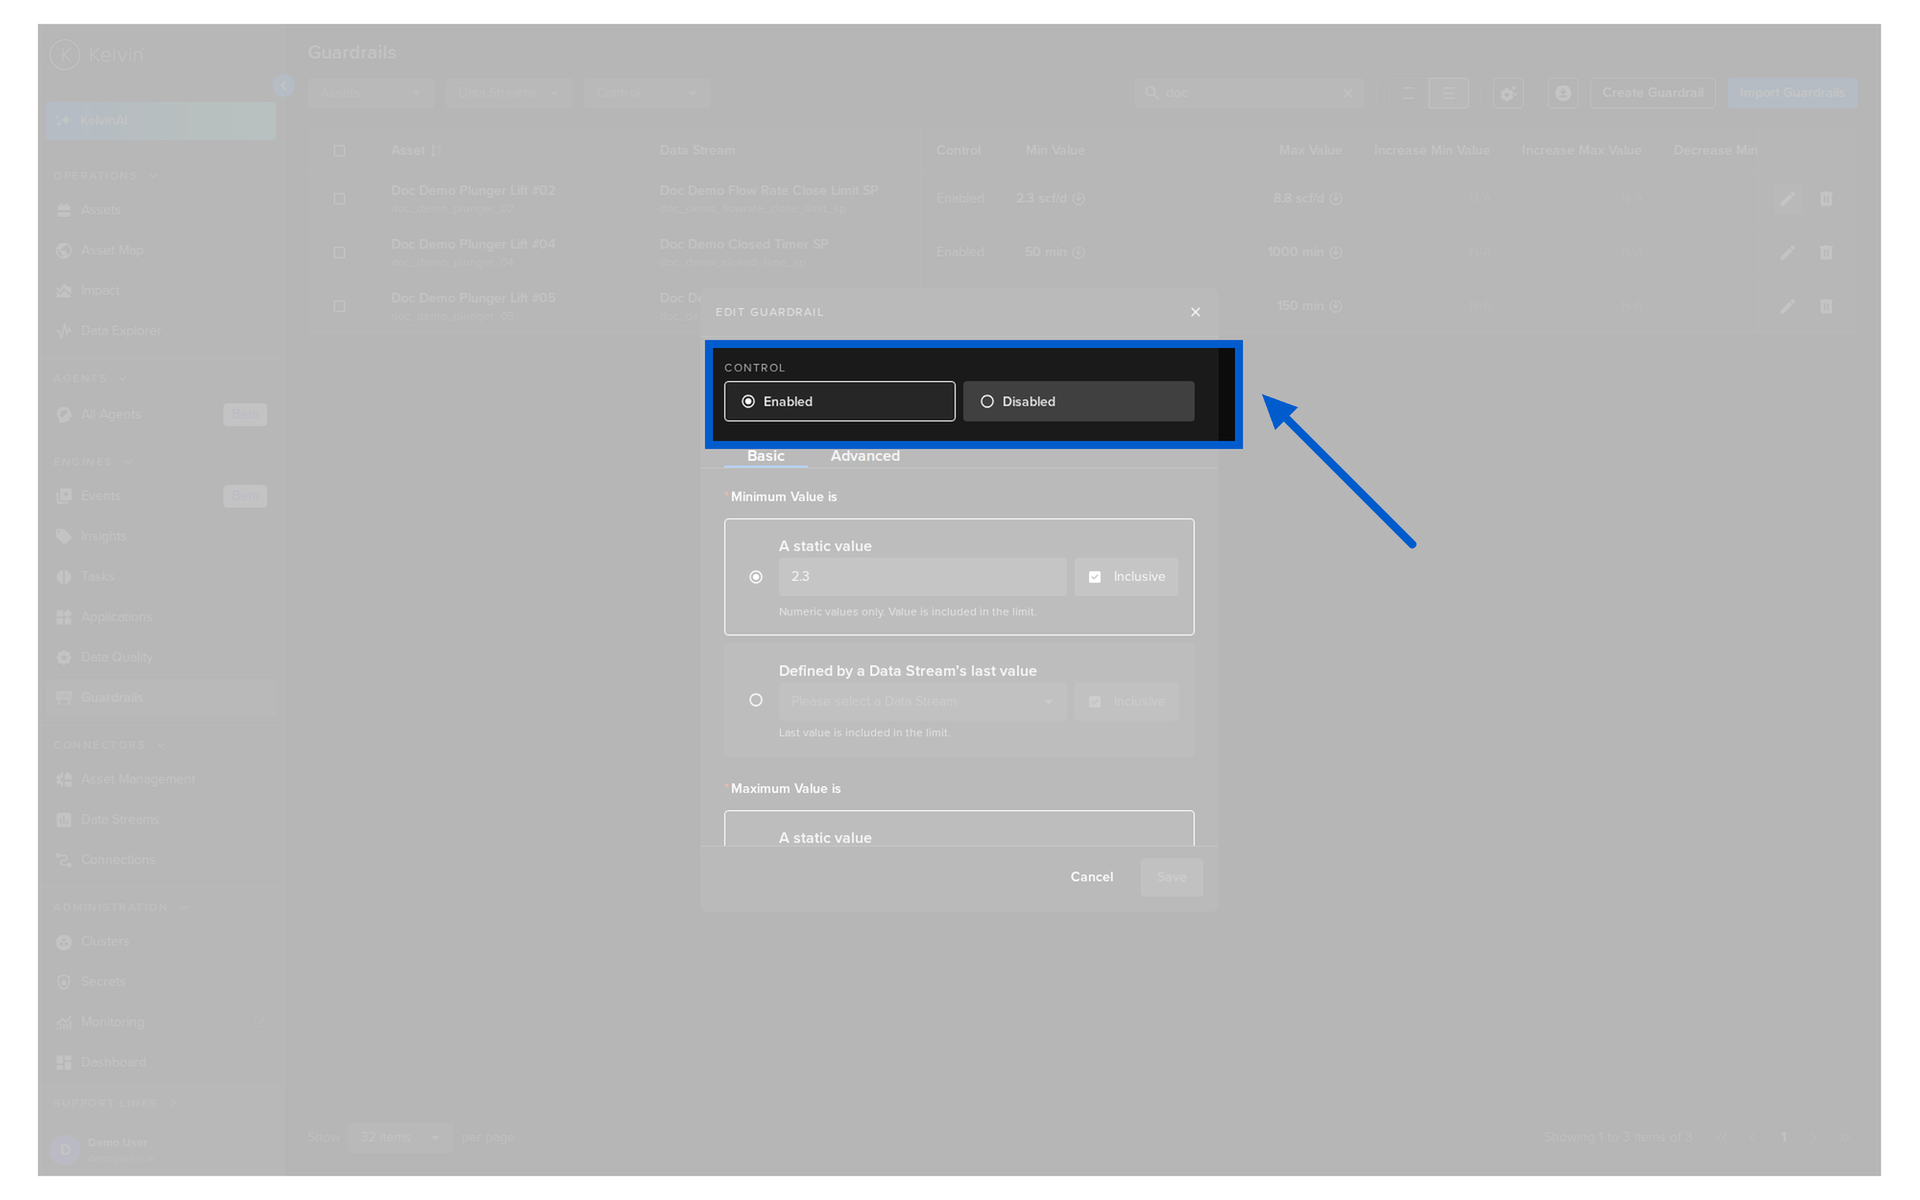Open Data Explorer from the sidebar

(x=120, y=330)
